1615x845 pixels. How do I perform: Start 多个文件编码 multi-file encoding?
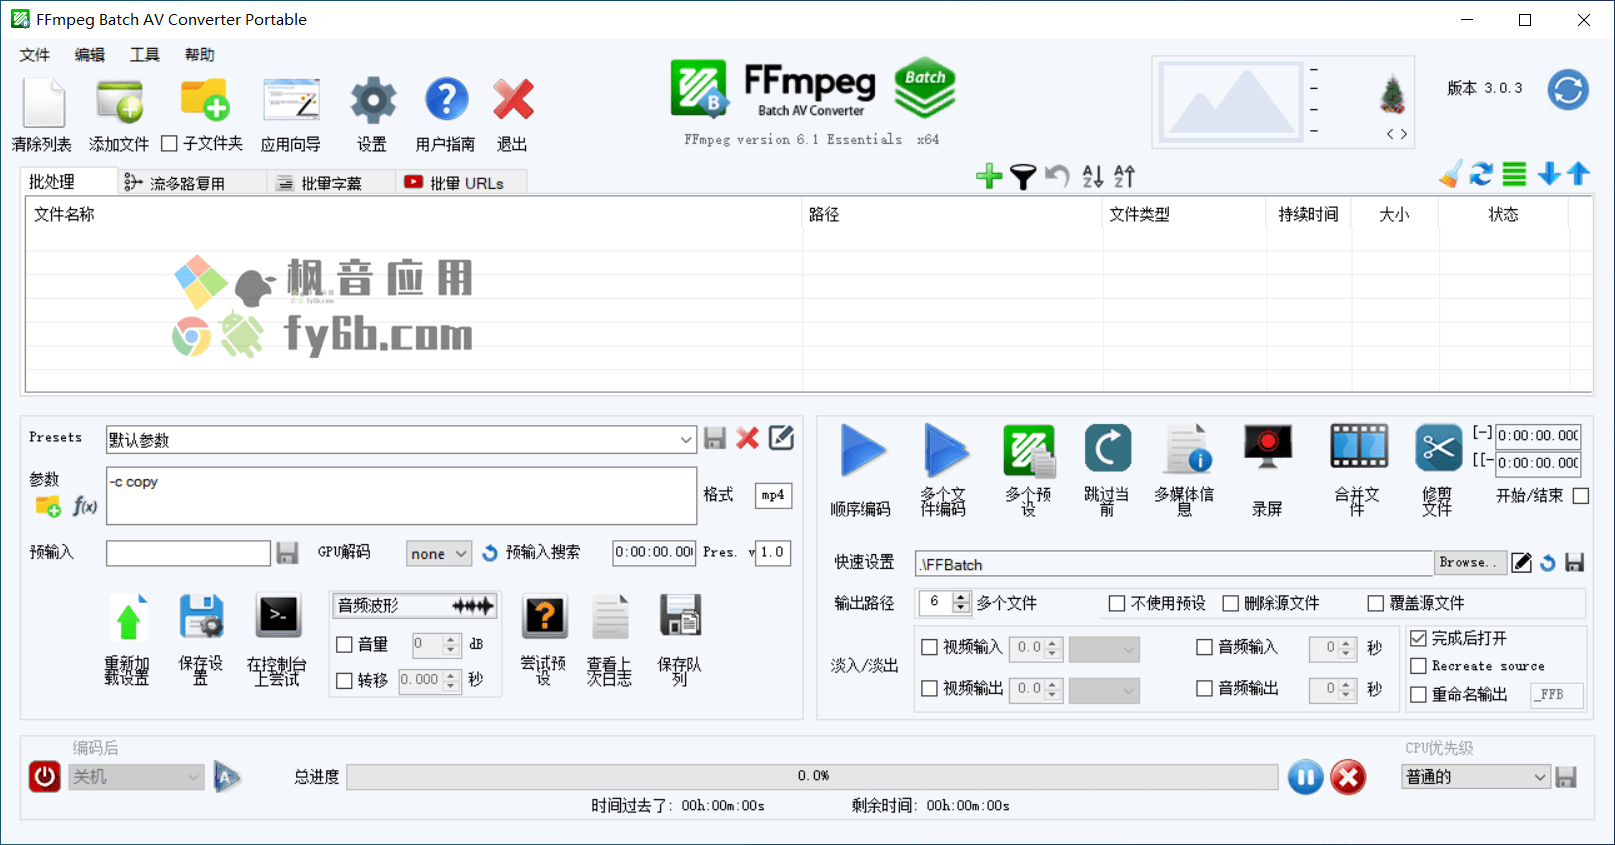click(945, 451)
